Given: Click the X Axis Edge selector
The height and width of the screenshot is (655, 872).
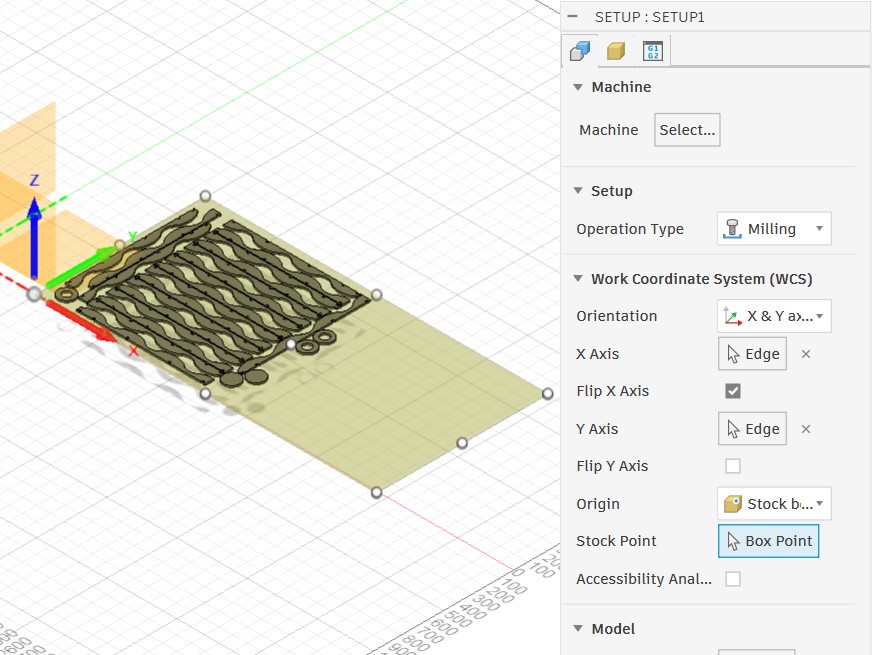Looking at the screenshot, I should tap(752, 354).
